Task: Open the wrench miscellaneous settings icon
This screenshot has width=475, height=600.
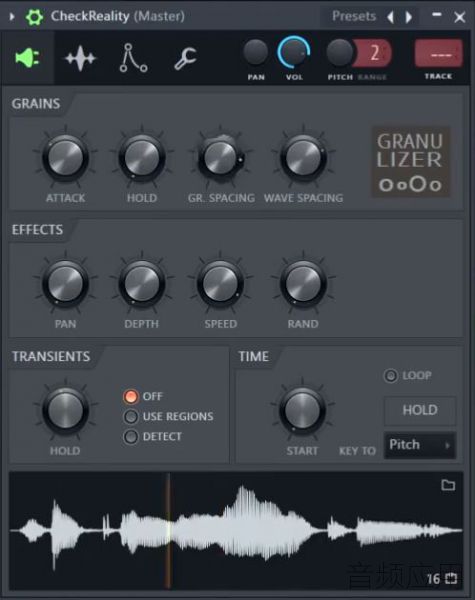Action: point(185,58)
